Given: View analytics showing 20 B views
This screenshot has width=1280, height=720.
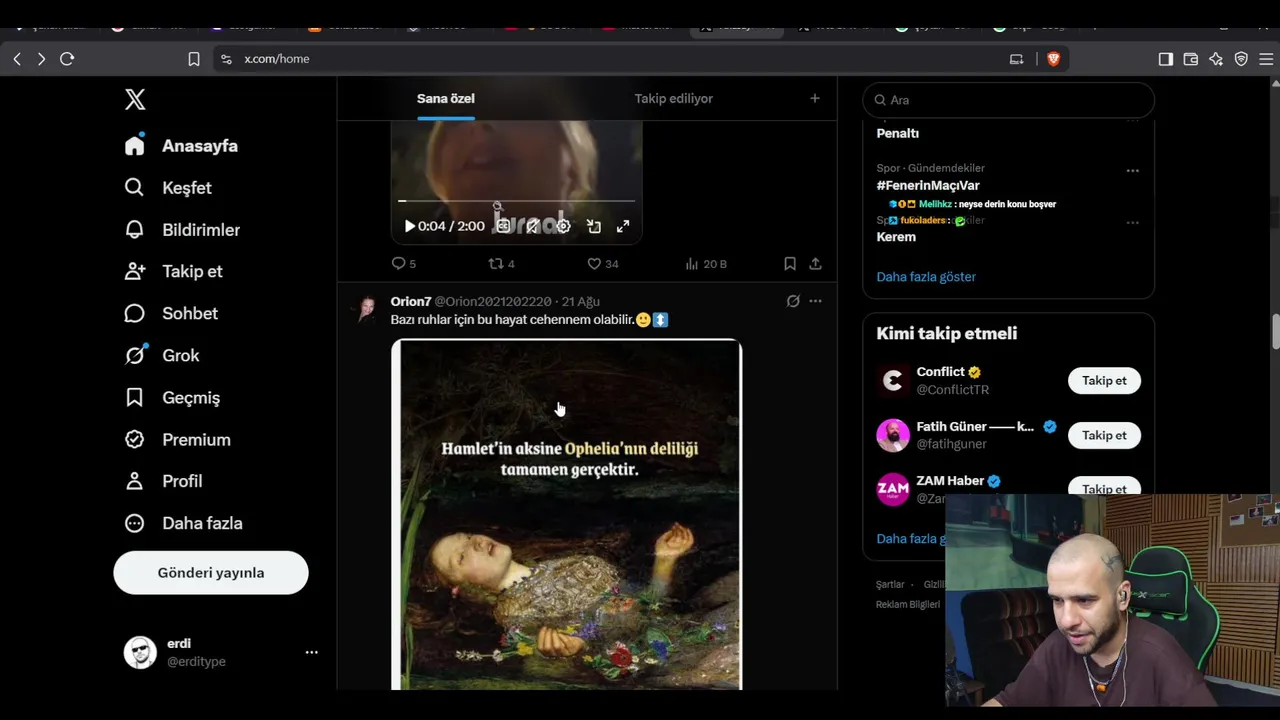Looking at the screenshot, I should [x=706, y=264].
